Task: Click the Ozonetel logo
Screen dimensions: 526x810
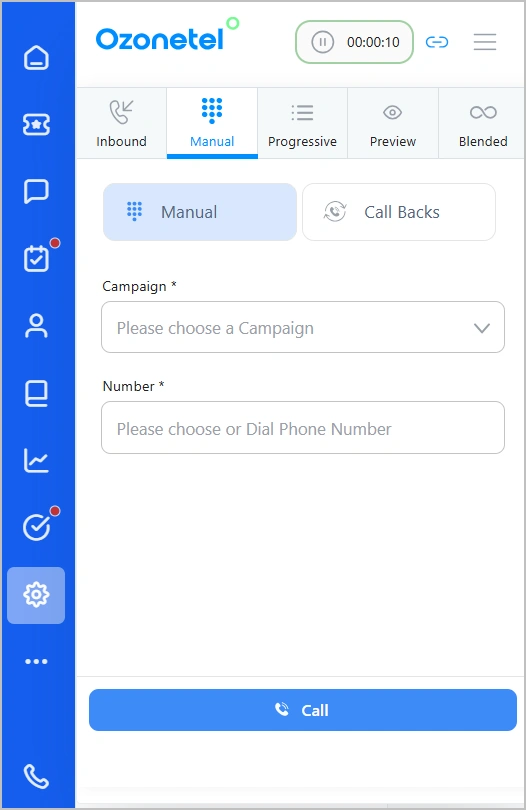Action: tap(167, 36)
